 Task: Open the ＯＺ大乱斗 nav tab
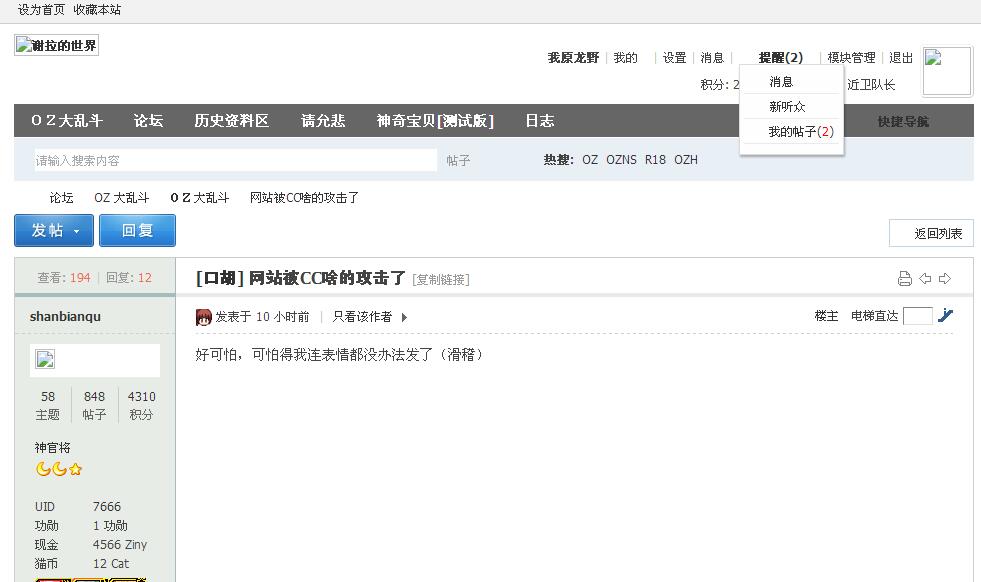[68, 121]
